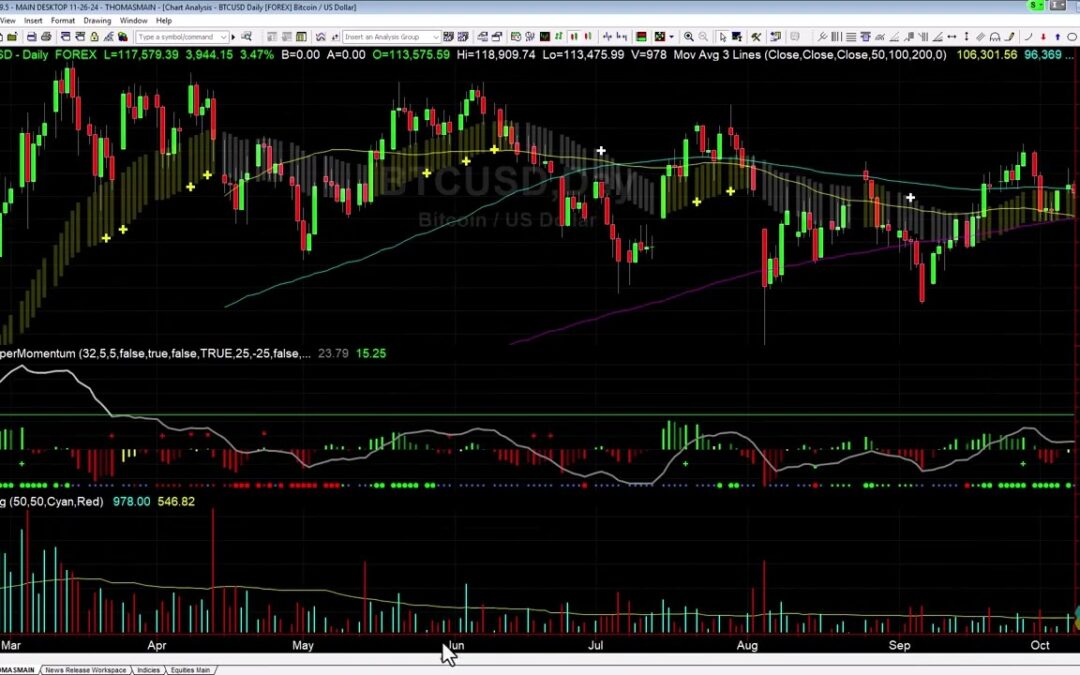Click the lock toolbar icon
Viewport: 1080px width, 675px height.
point(94,37)
